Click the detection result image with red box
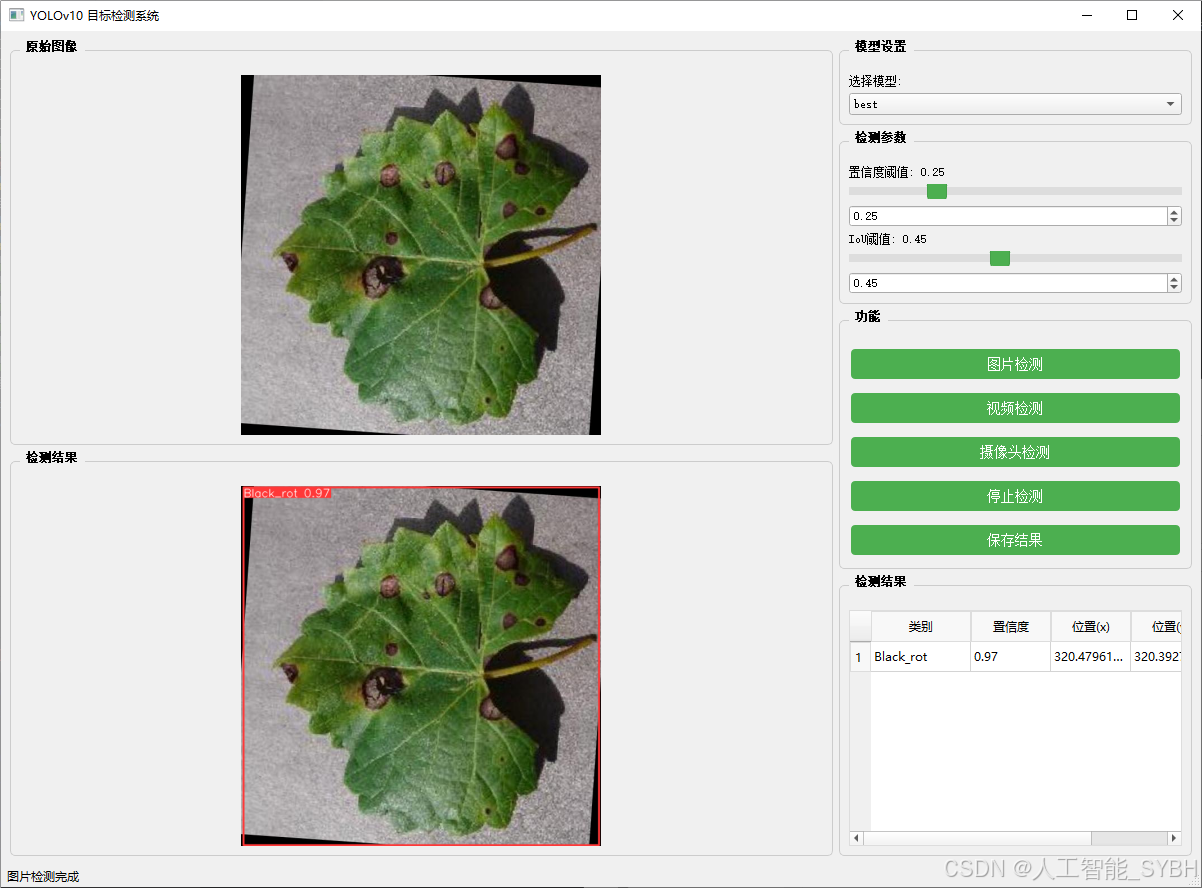Image resolution: width=1202 pixels, height=888 pixels. [x=420, y=664]
